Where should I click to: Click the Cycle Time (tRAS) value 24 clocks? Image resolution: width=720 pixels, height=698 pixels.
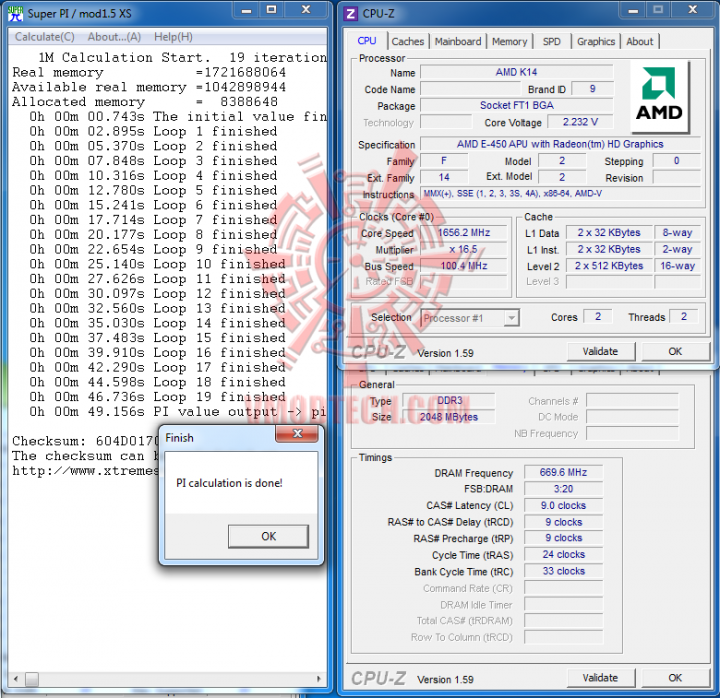coord(563,554)
